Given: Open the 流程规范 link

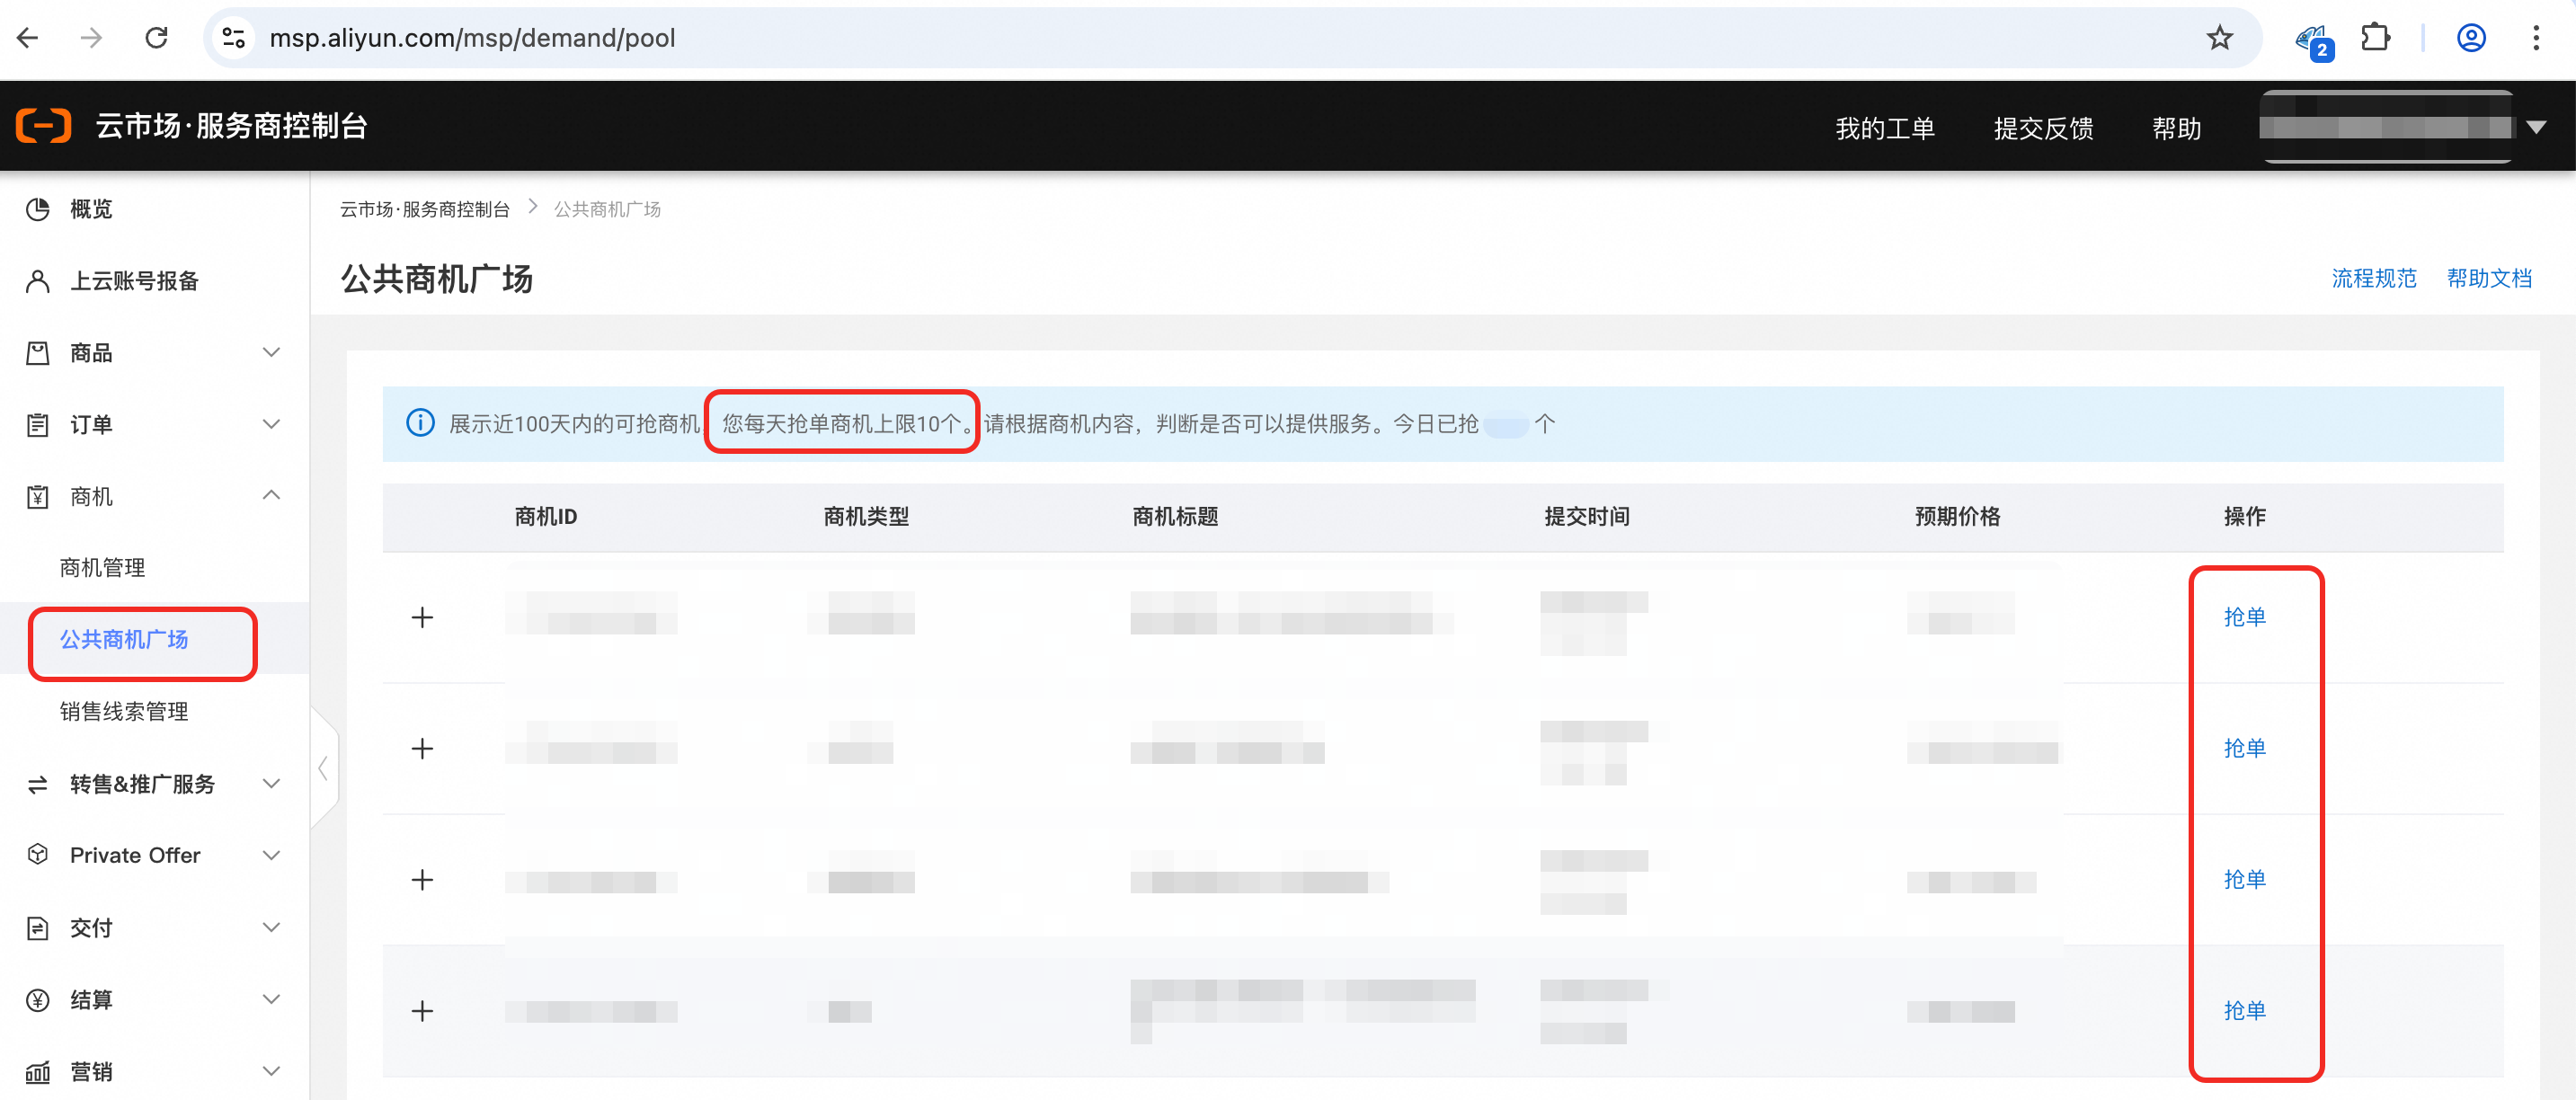Looking at the screenshot, I should coord(2373,278).
